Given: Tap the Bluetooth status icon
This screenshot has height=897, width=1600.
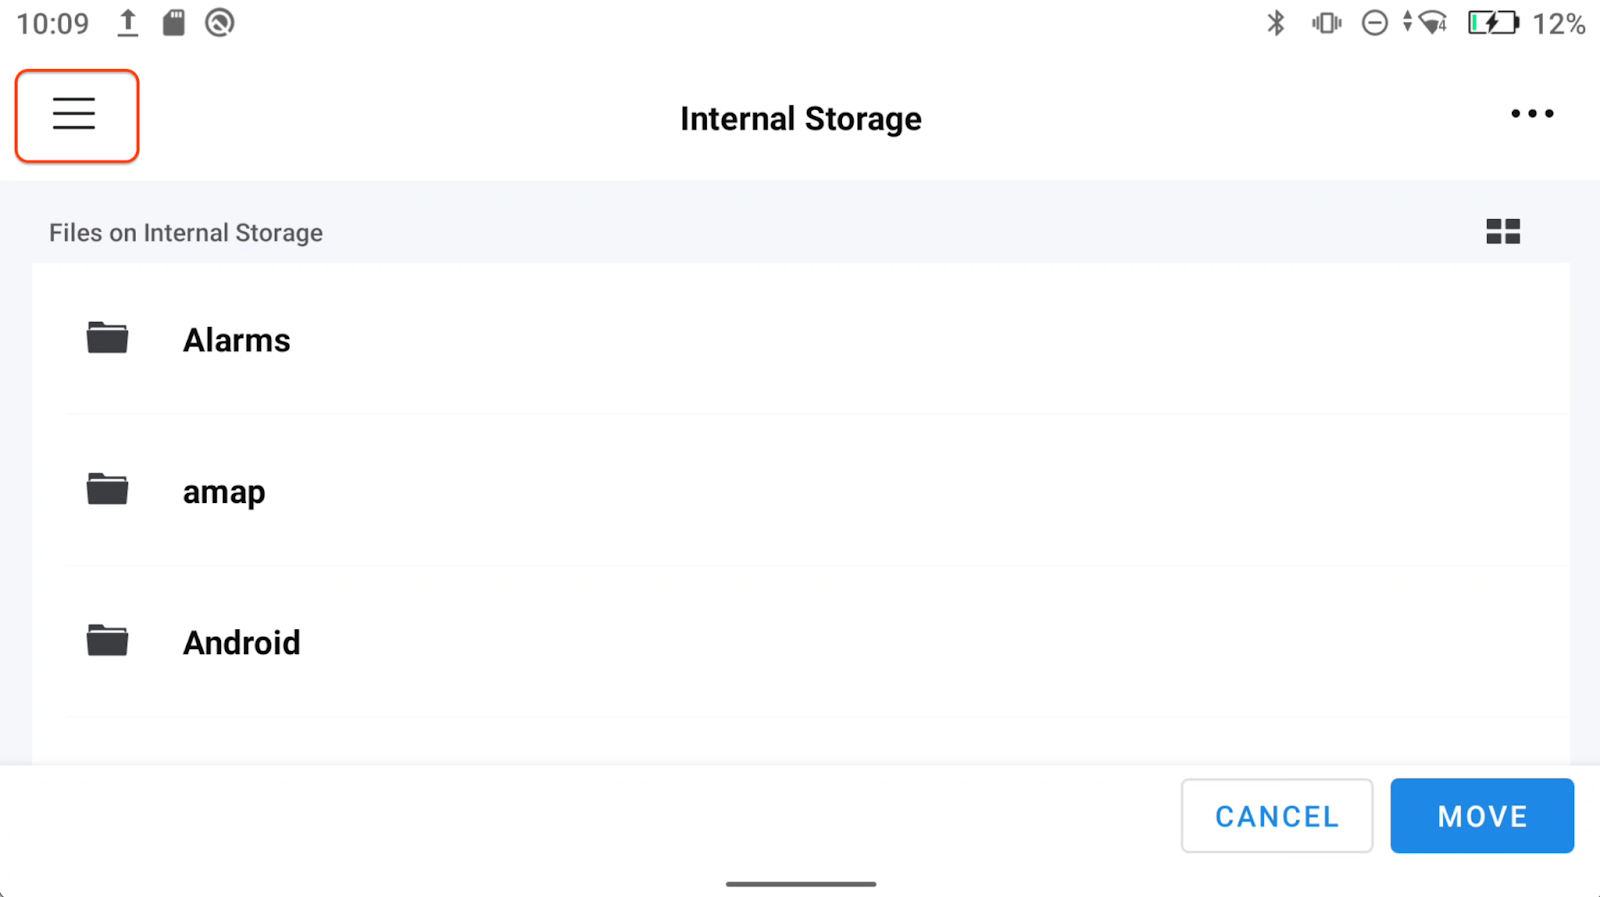Looking at the screenshot, I should (x=1275, y=23).
